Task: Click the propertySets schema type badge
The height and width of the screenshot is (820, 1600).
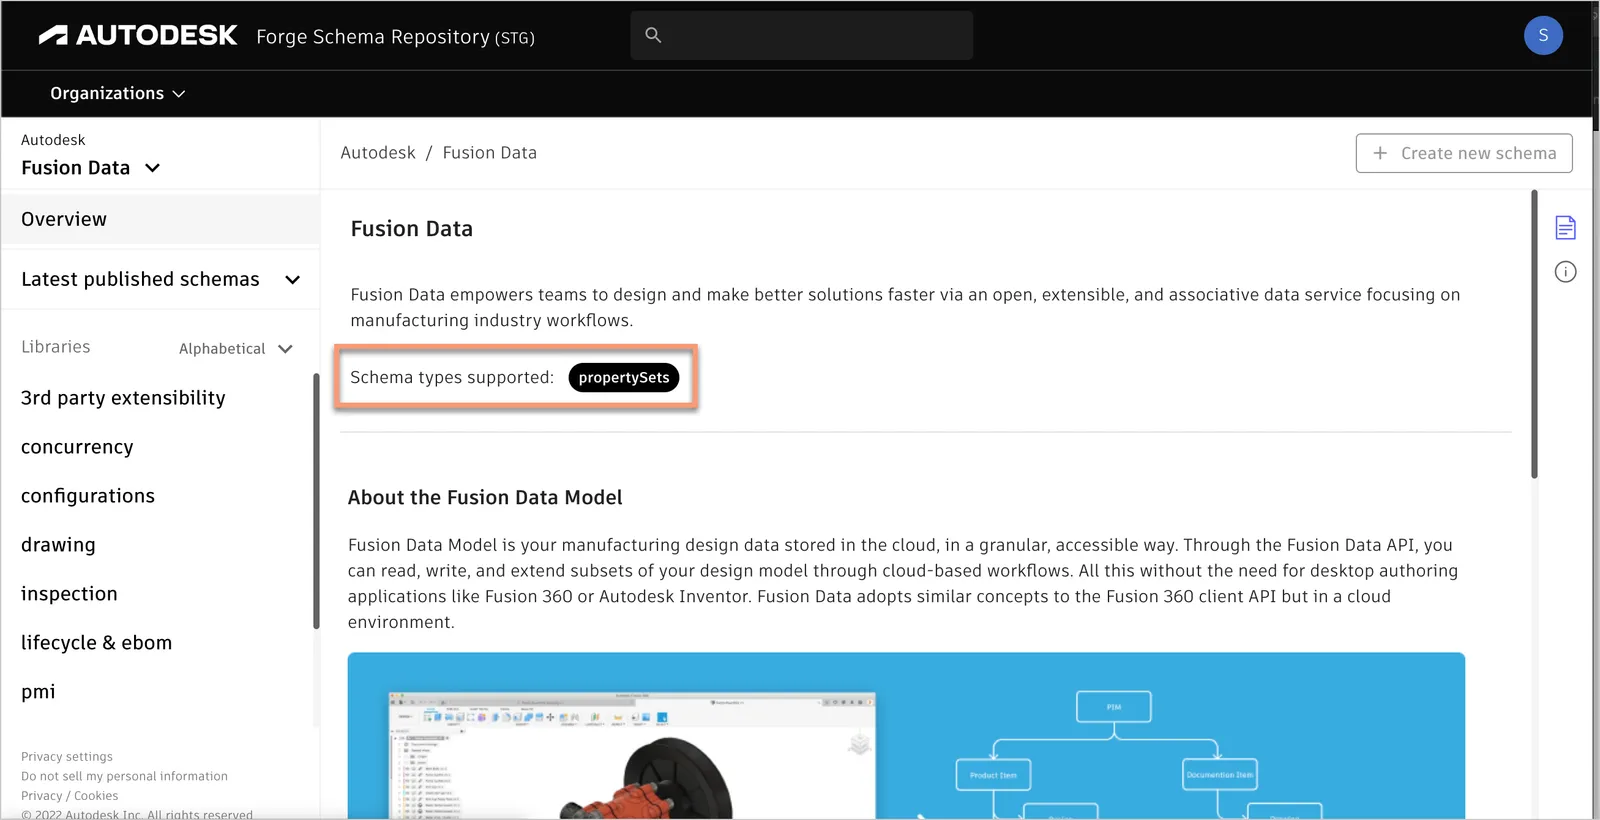Action: click(x=624, y=378)
